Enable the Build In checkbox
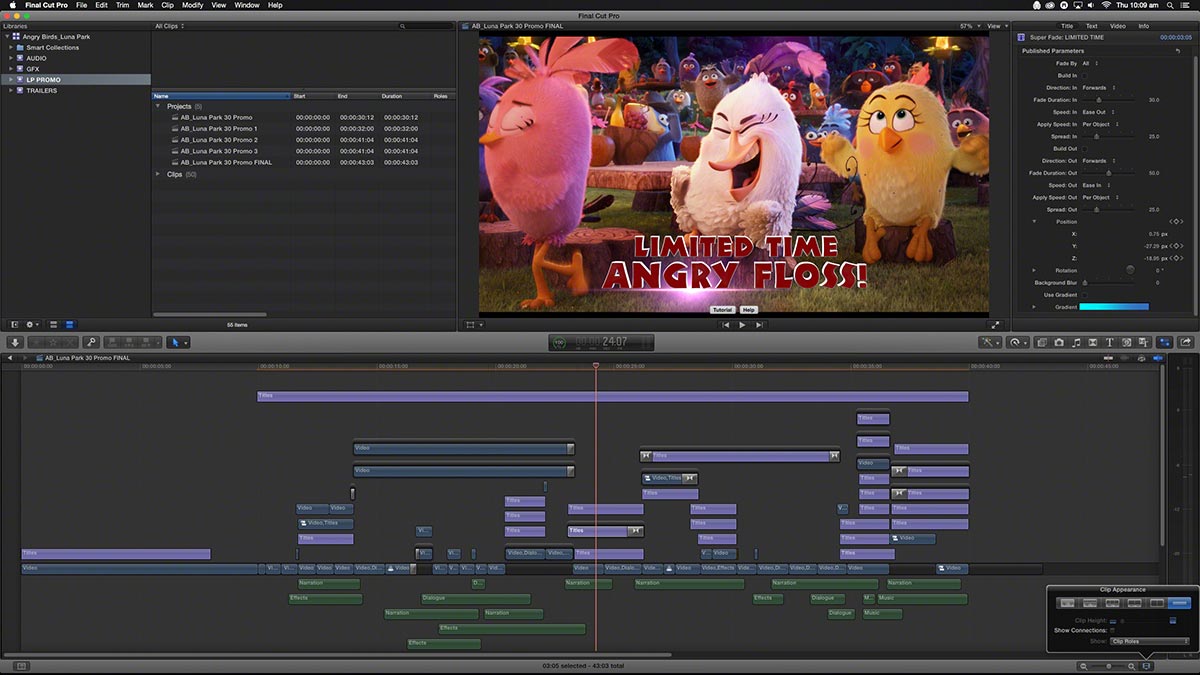 [1085, 75]
